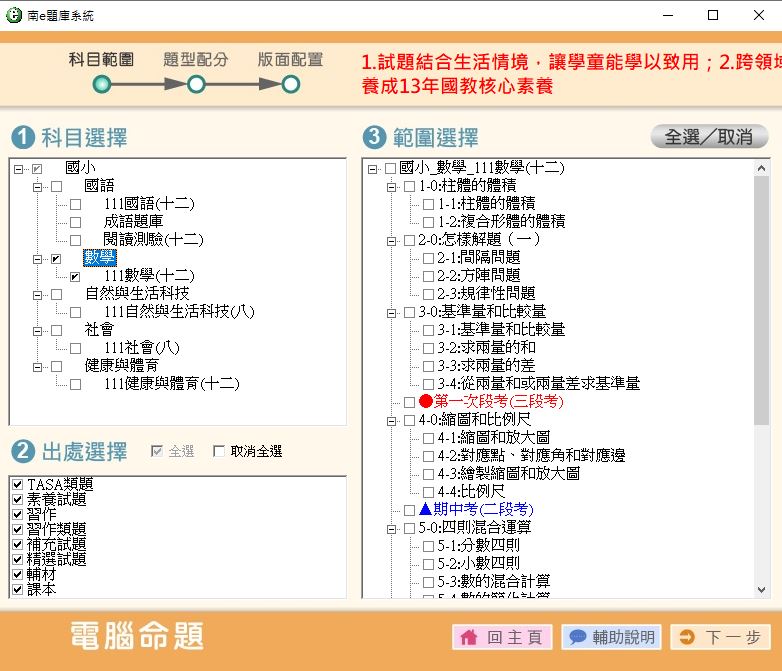Screen dimensions: 782x671
Task: Check the 成語題庫 checkbox
Action: (x=75, y=223)
